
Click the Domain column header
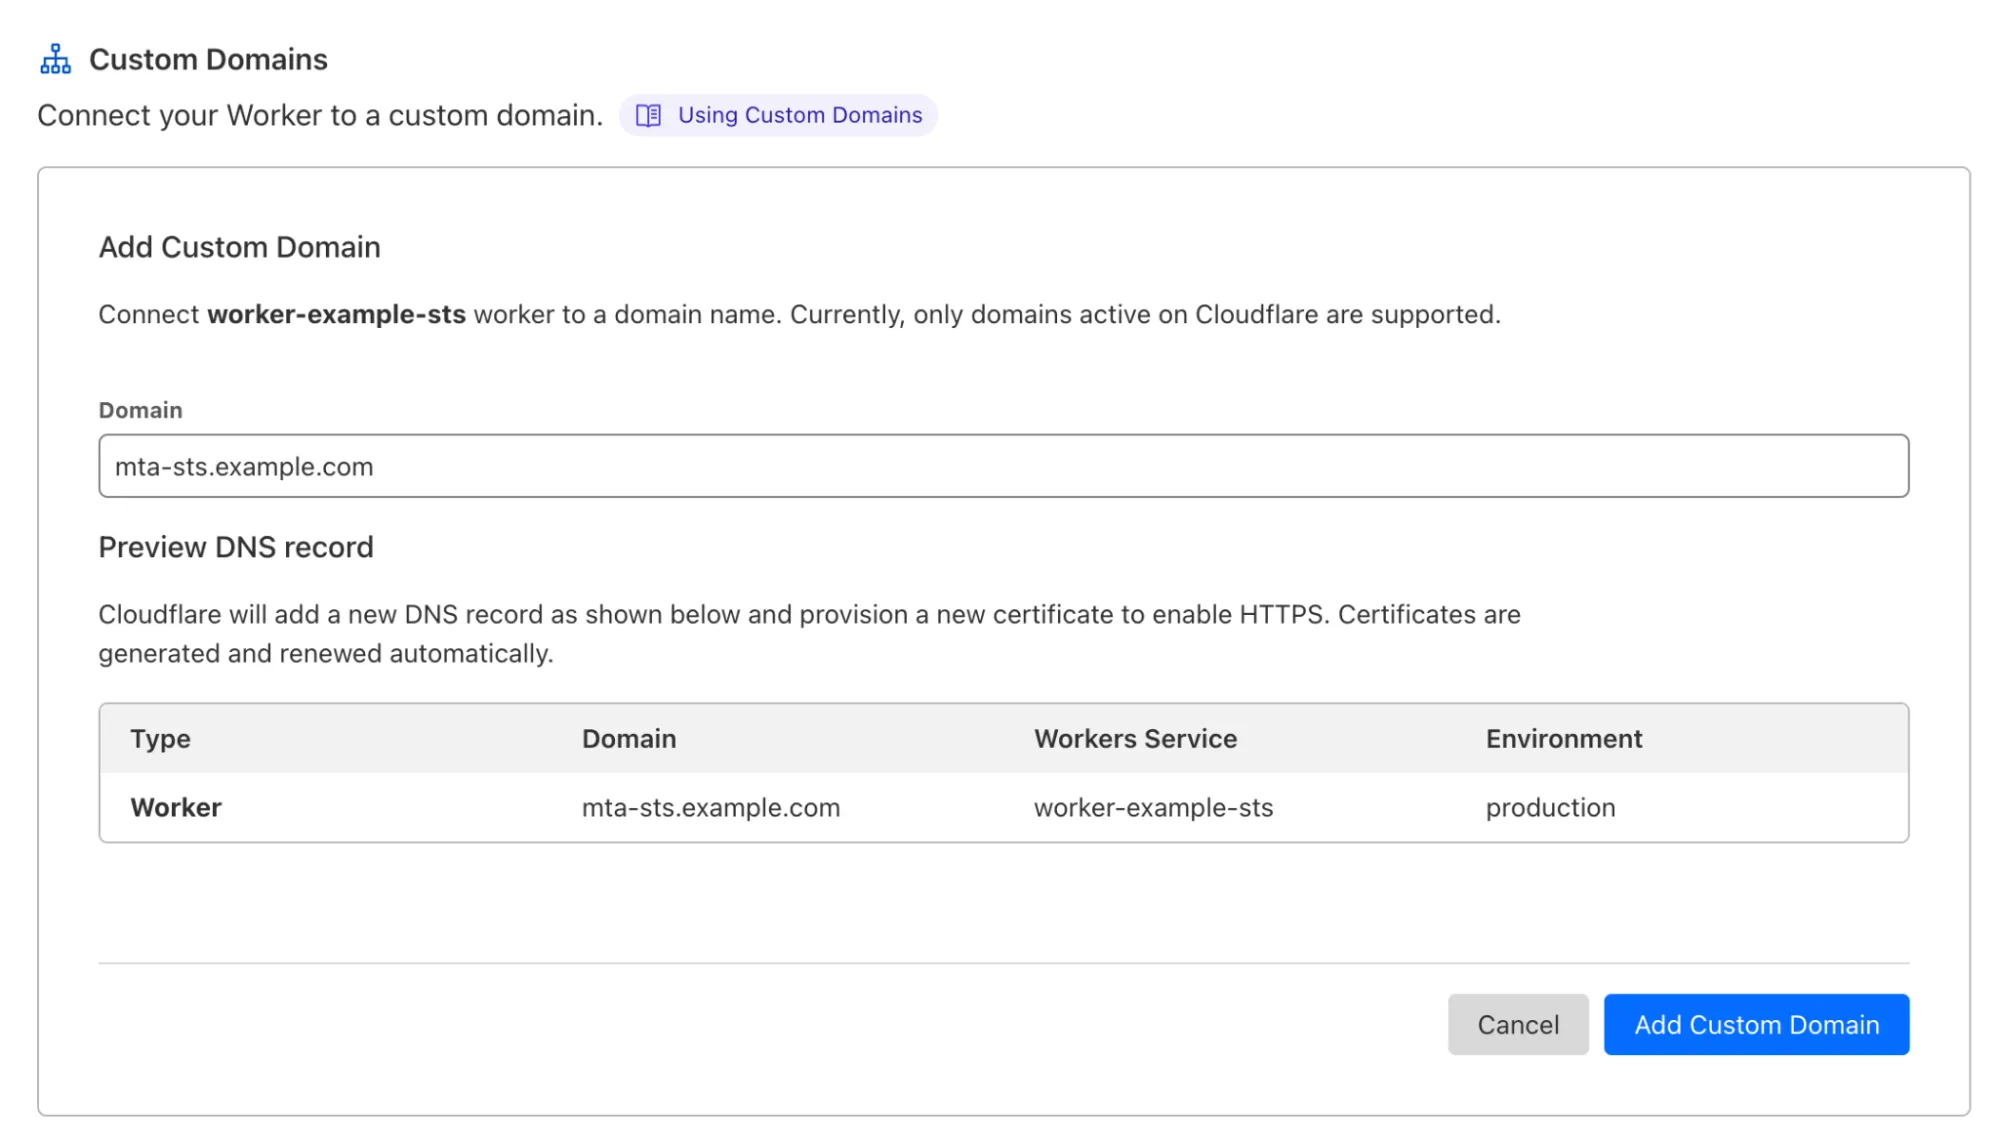[x=628, y=739]
